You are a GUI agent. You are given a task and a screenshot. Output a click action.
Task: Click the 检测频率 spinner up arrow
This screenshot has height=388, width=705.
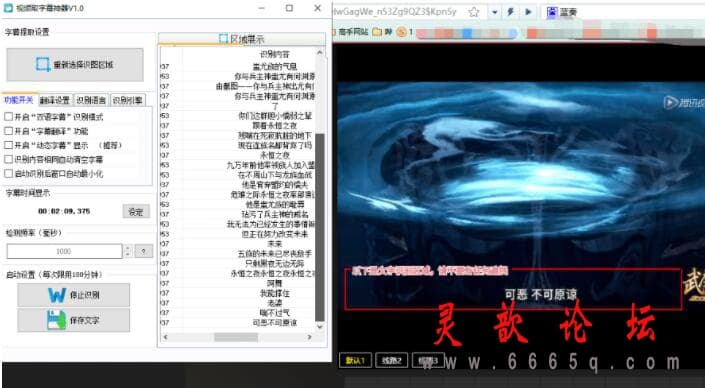point(128,248)
